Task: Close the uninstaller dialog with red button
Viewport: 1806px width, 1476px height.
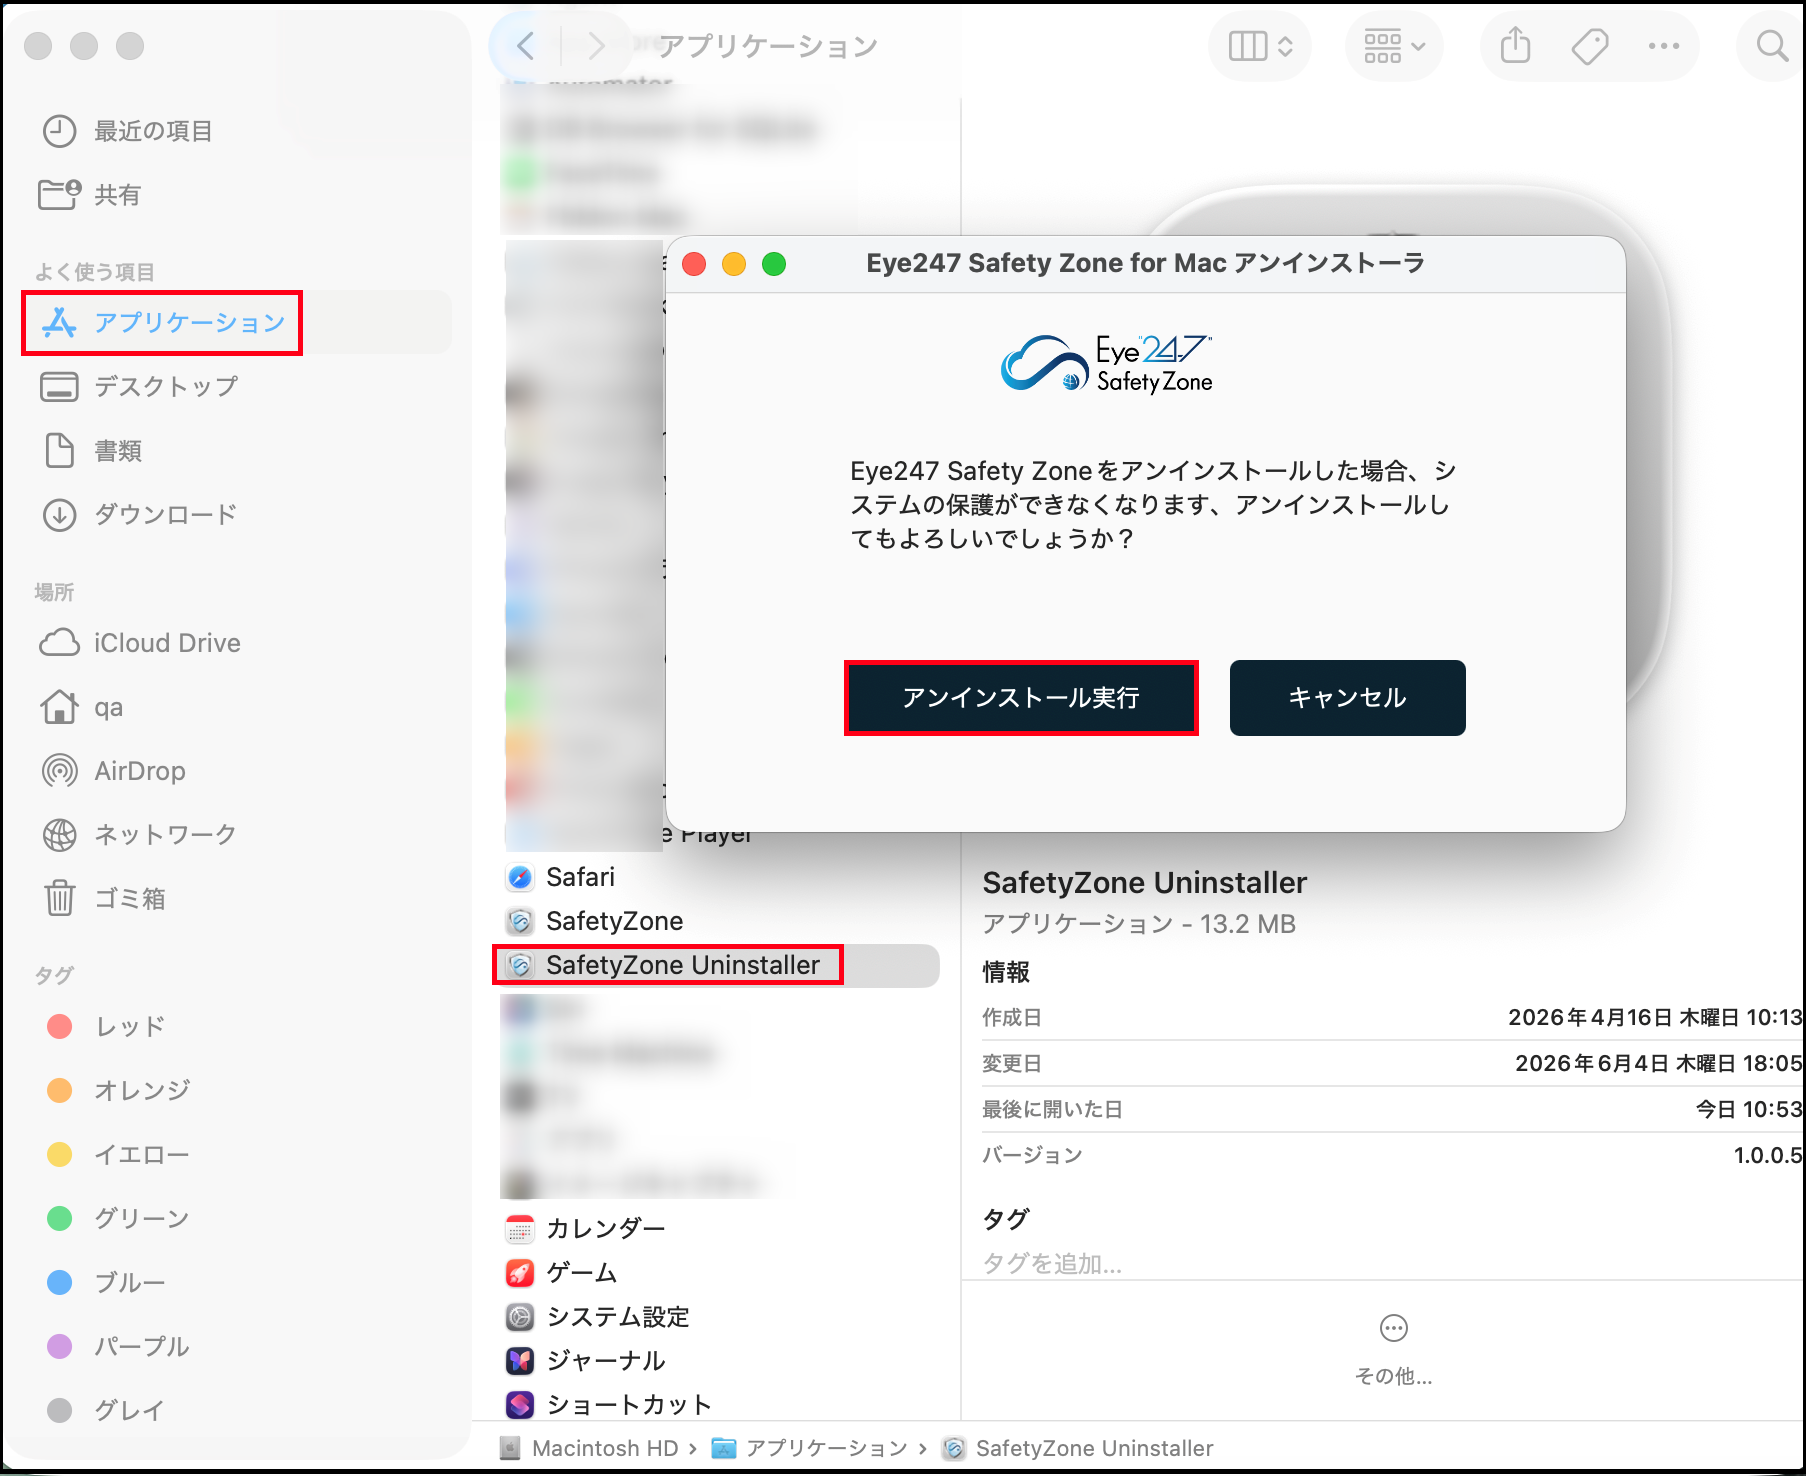Action: 694,263
